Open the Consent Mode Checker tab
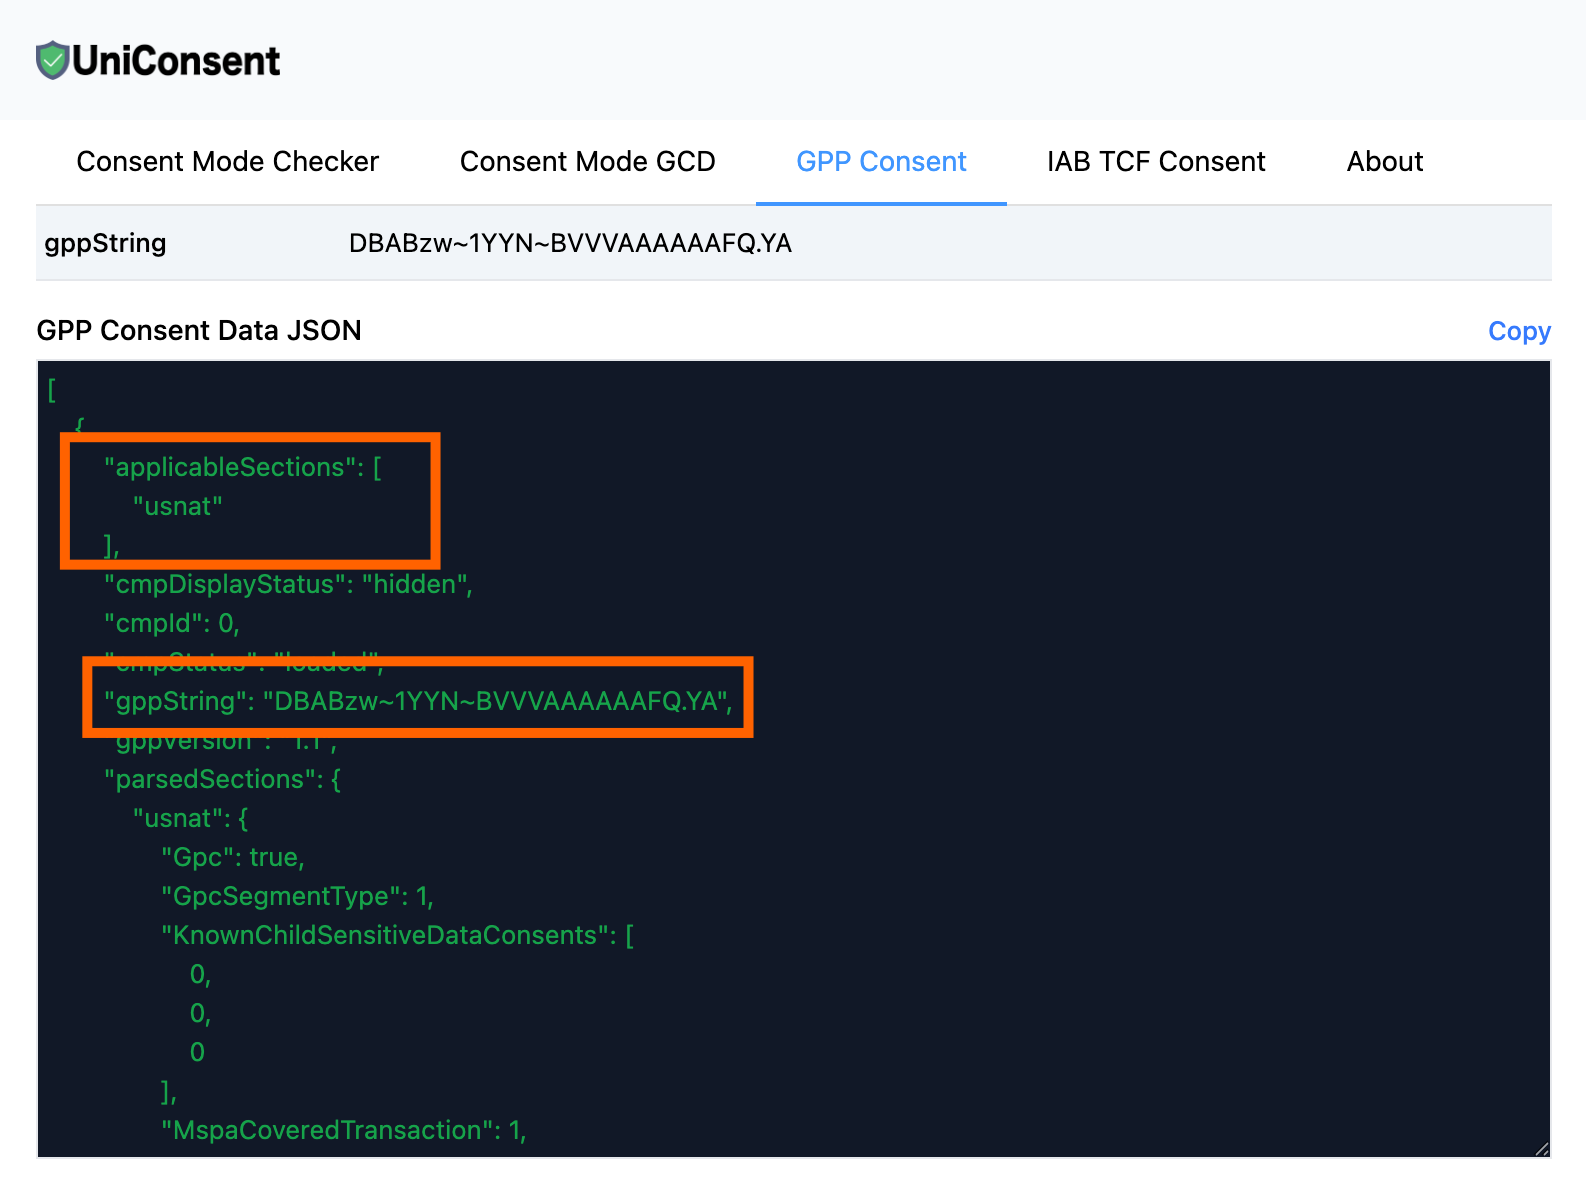The width and height of the screenshot is (1586, 1196). (x=227, y=162)
